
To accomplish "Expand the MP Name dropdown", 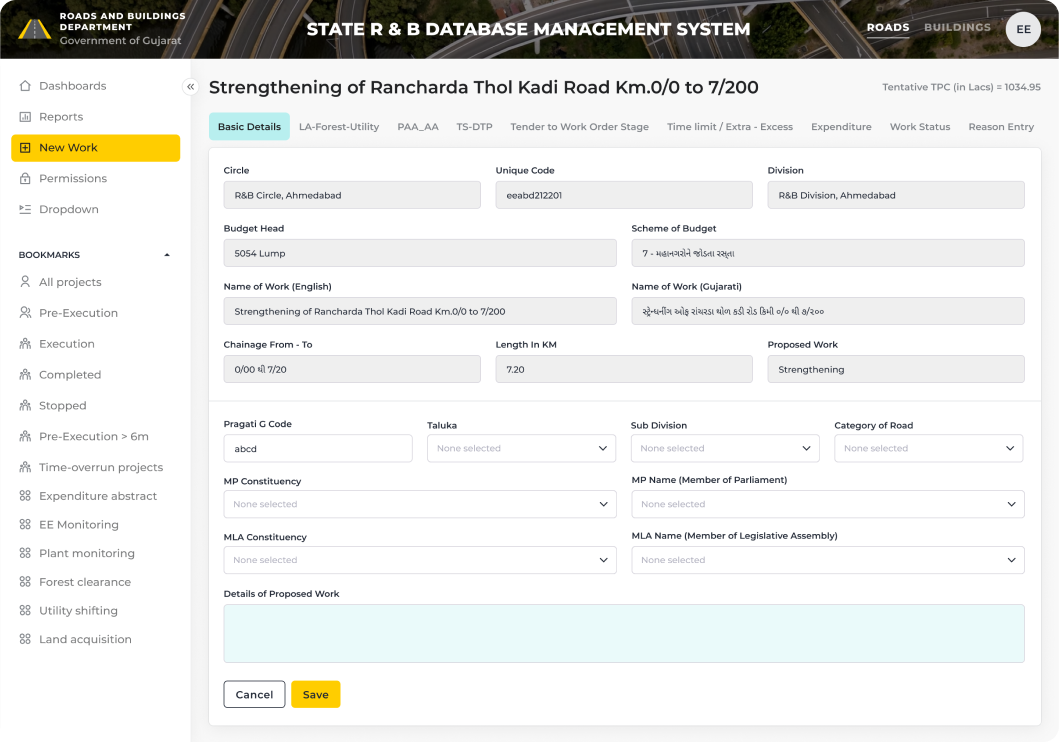I will [x=828, y=504].
